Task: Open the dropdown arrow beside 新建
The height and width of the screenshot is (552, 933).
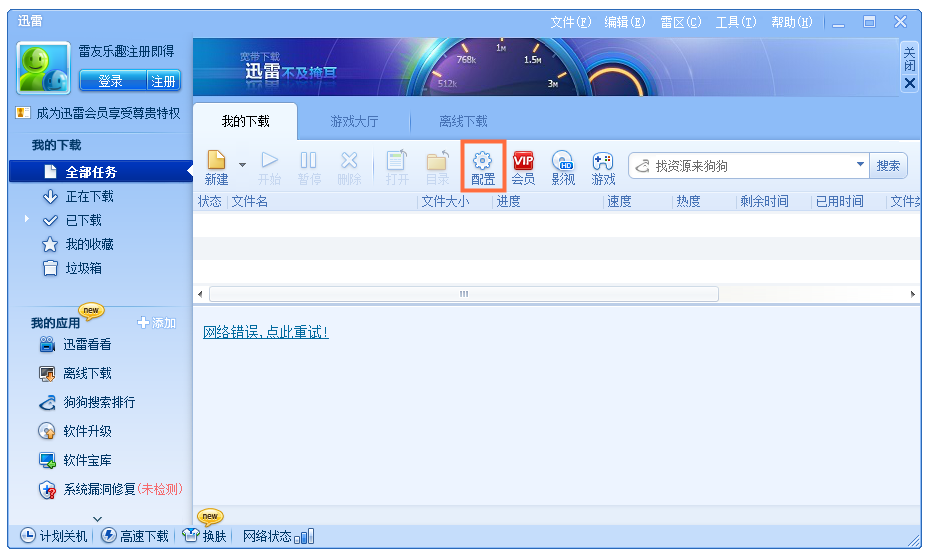Action: (242, 165)
